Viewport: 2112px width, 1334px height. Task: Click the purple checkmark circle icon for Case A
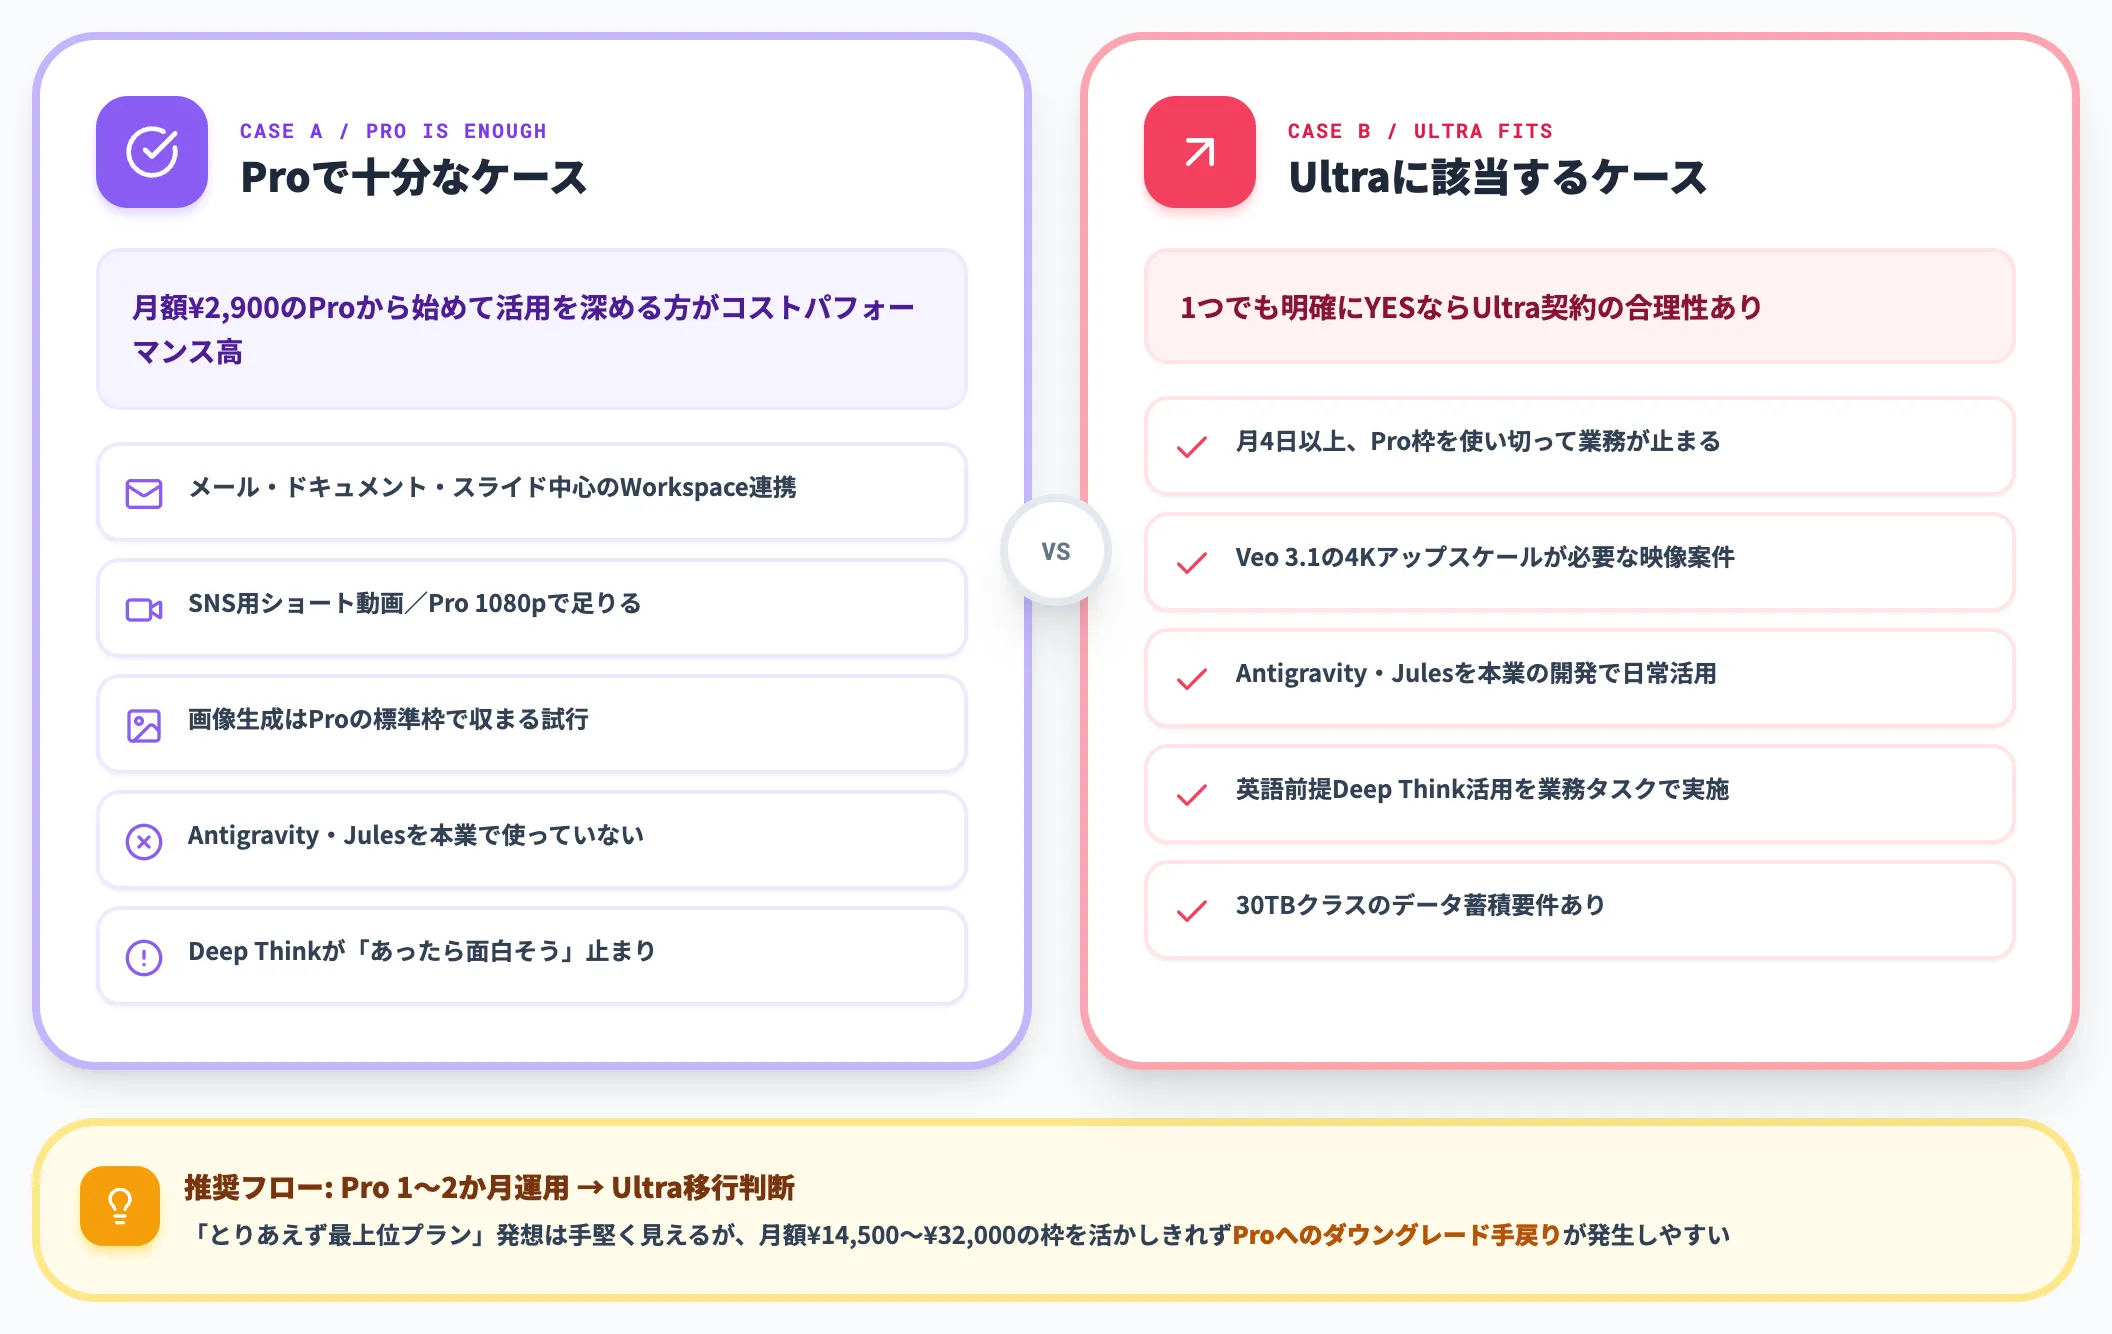(x=152, y=152)
